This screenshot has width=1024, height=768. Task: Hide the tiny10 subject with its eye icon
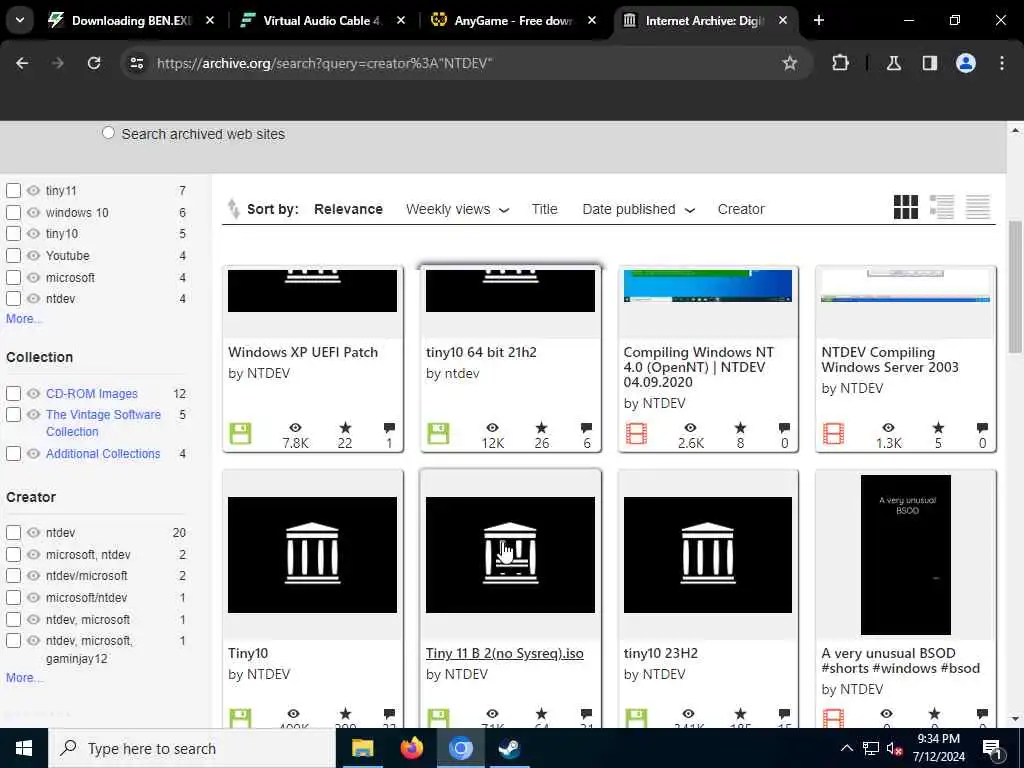(33, 234)
